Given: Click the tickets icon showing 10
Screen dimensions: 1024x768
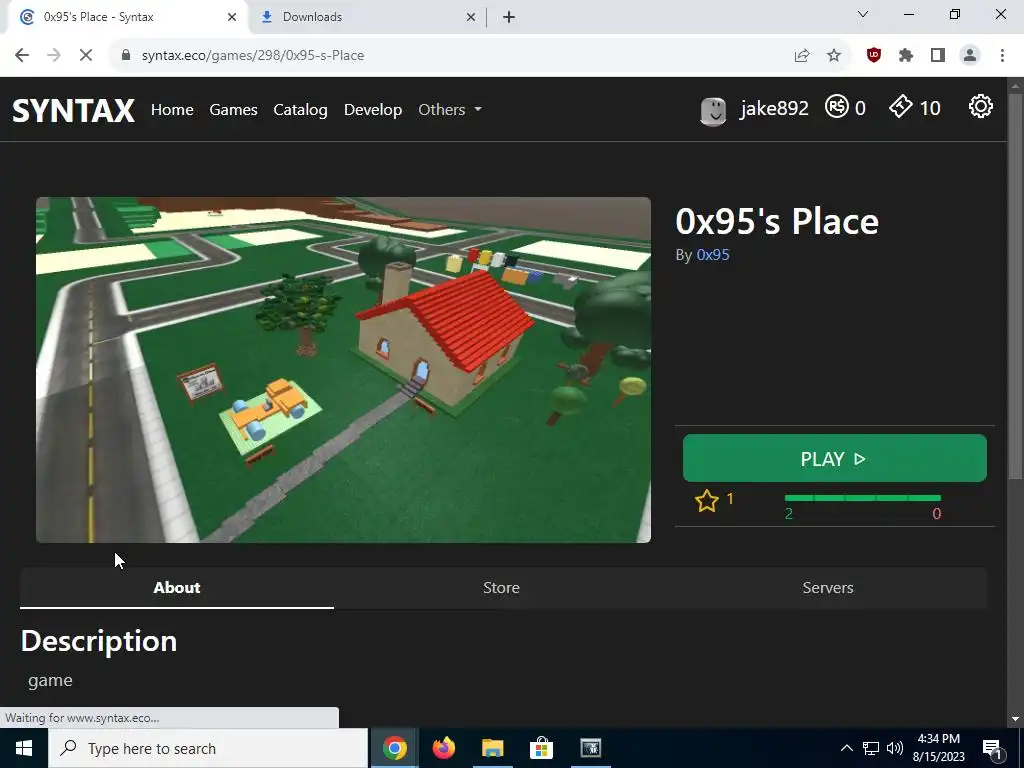Looking at the screenshot, I should click(901, 106).
